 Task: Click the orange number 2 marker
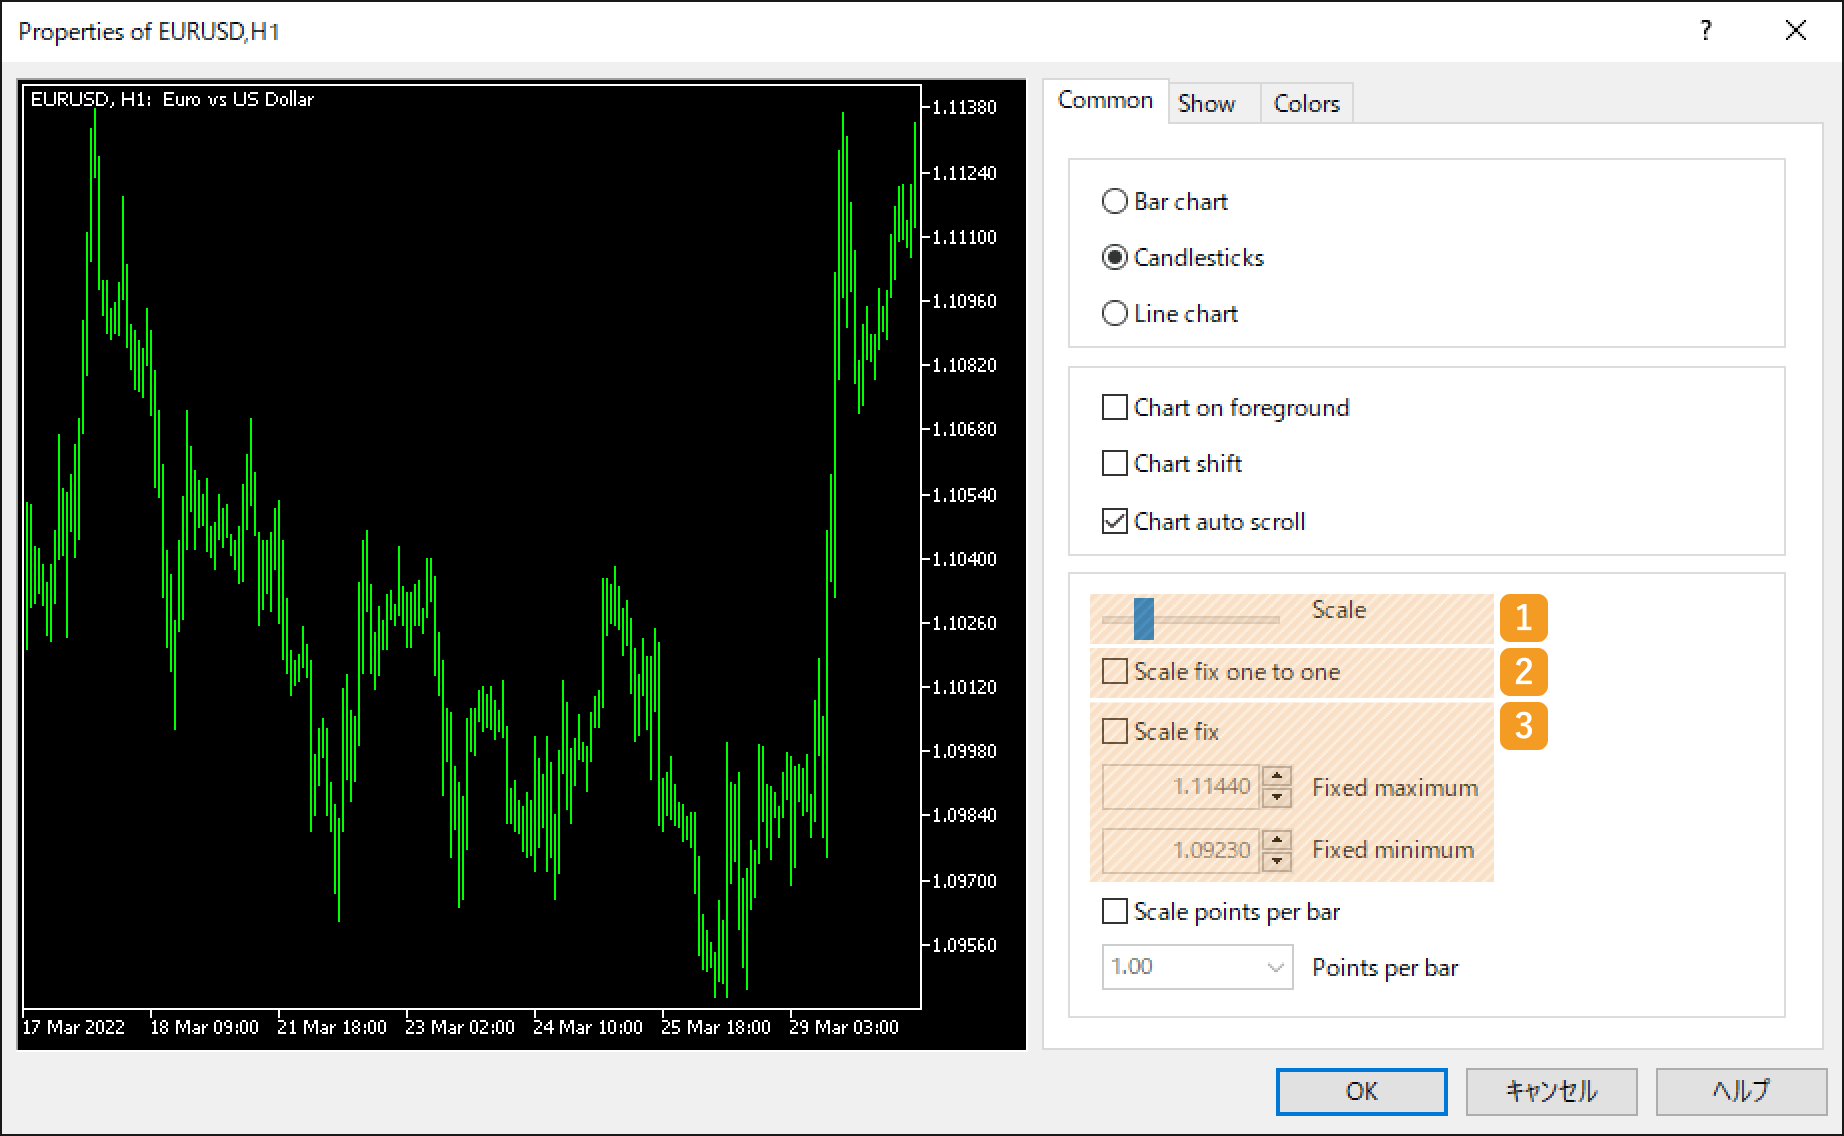1523,672
